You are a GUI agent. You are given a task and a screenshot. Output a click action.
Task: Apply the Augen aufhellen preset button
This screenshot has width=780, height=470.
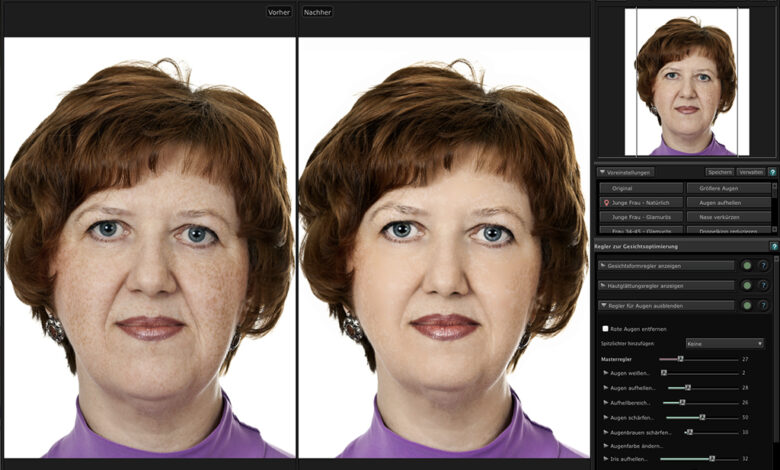pos(728,202)
